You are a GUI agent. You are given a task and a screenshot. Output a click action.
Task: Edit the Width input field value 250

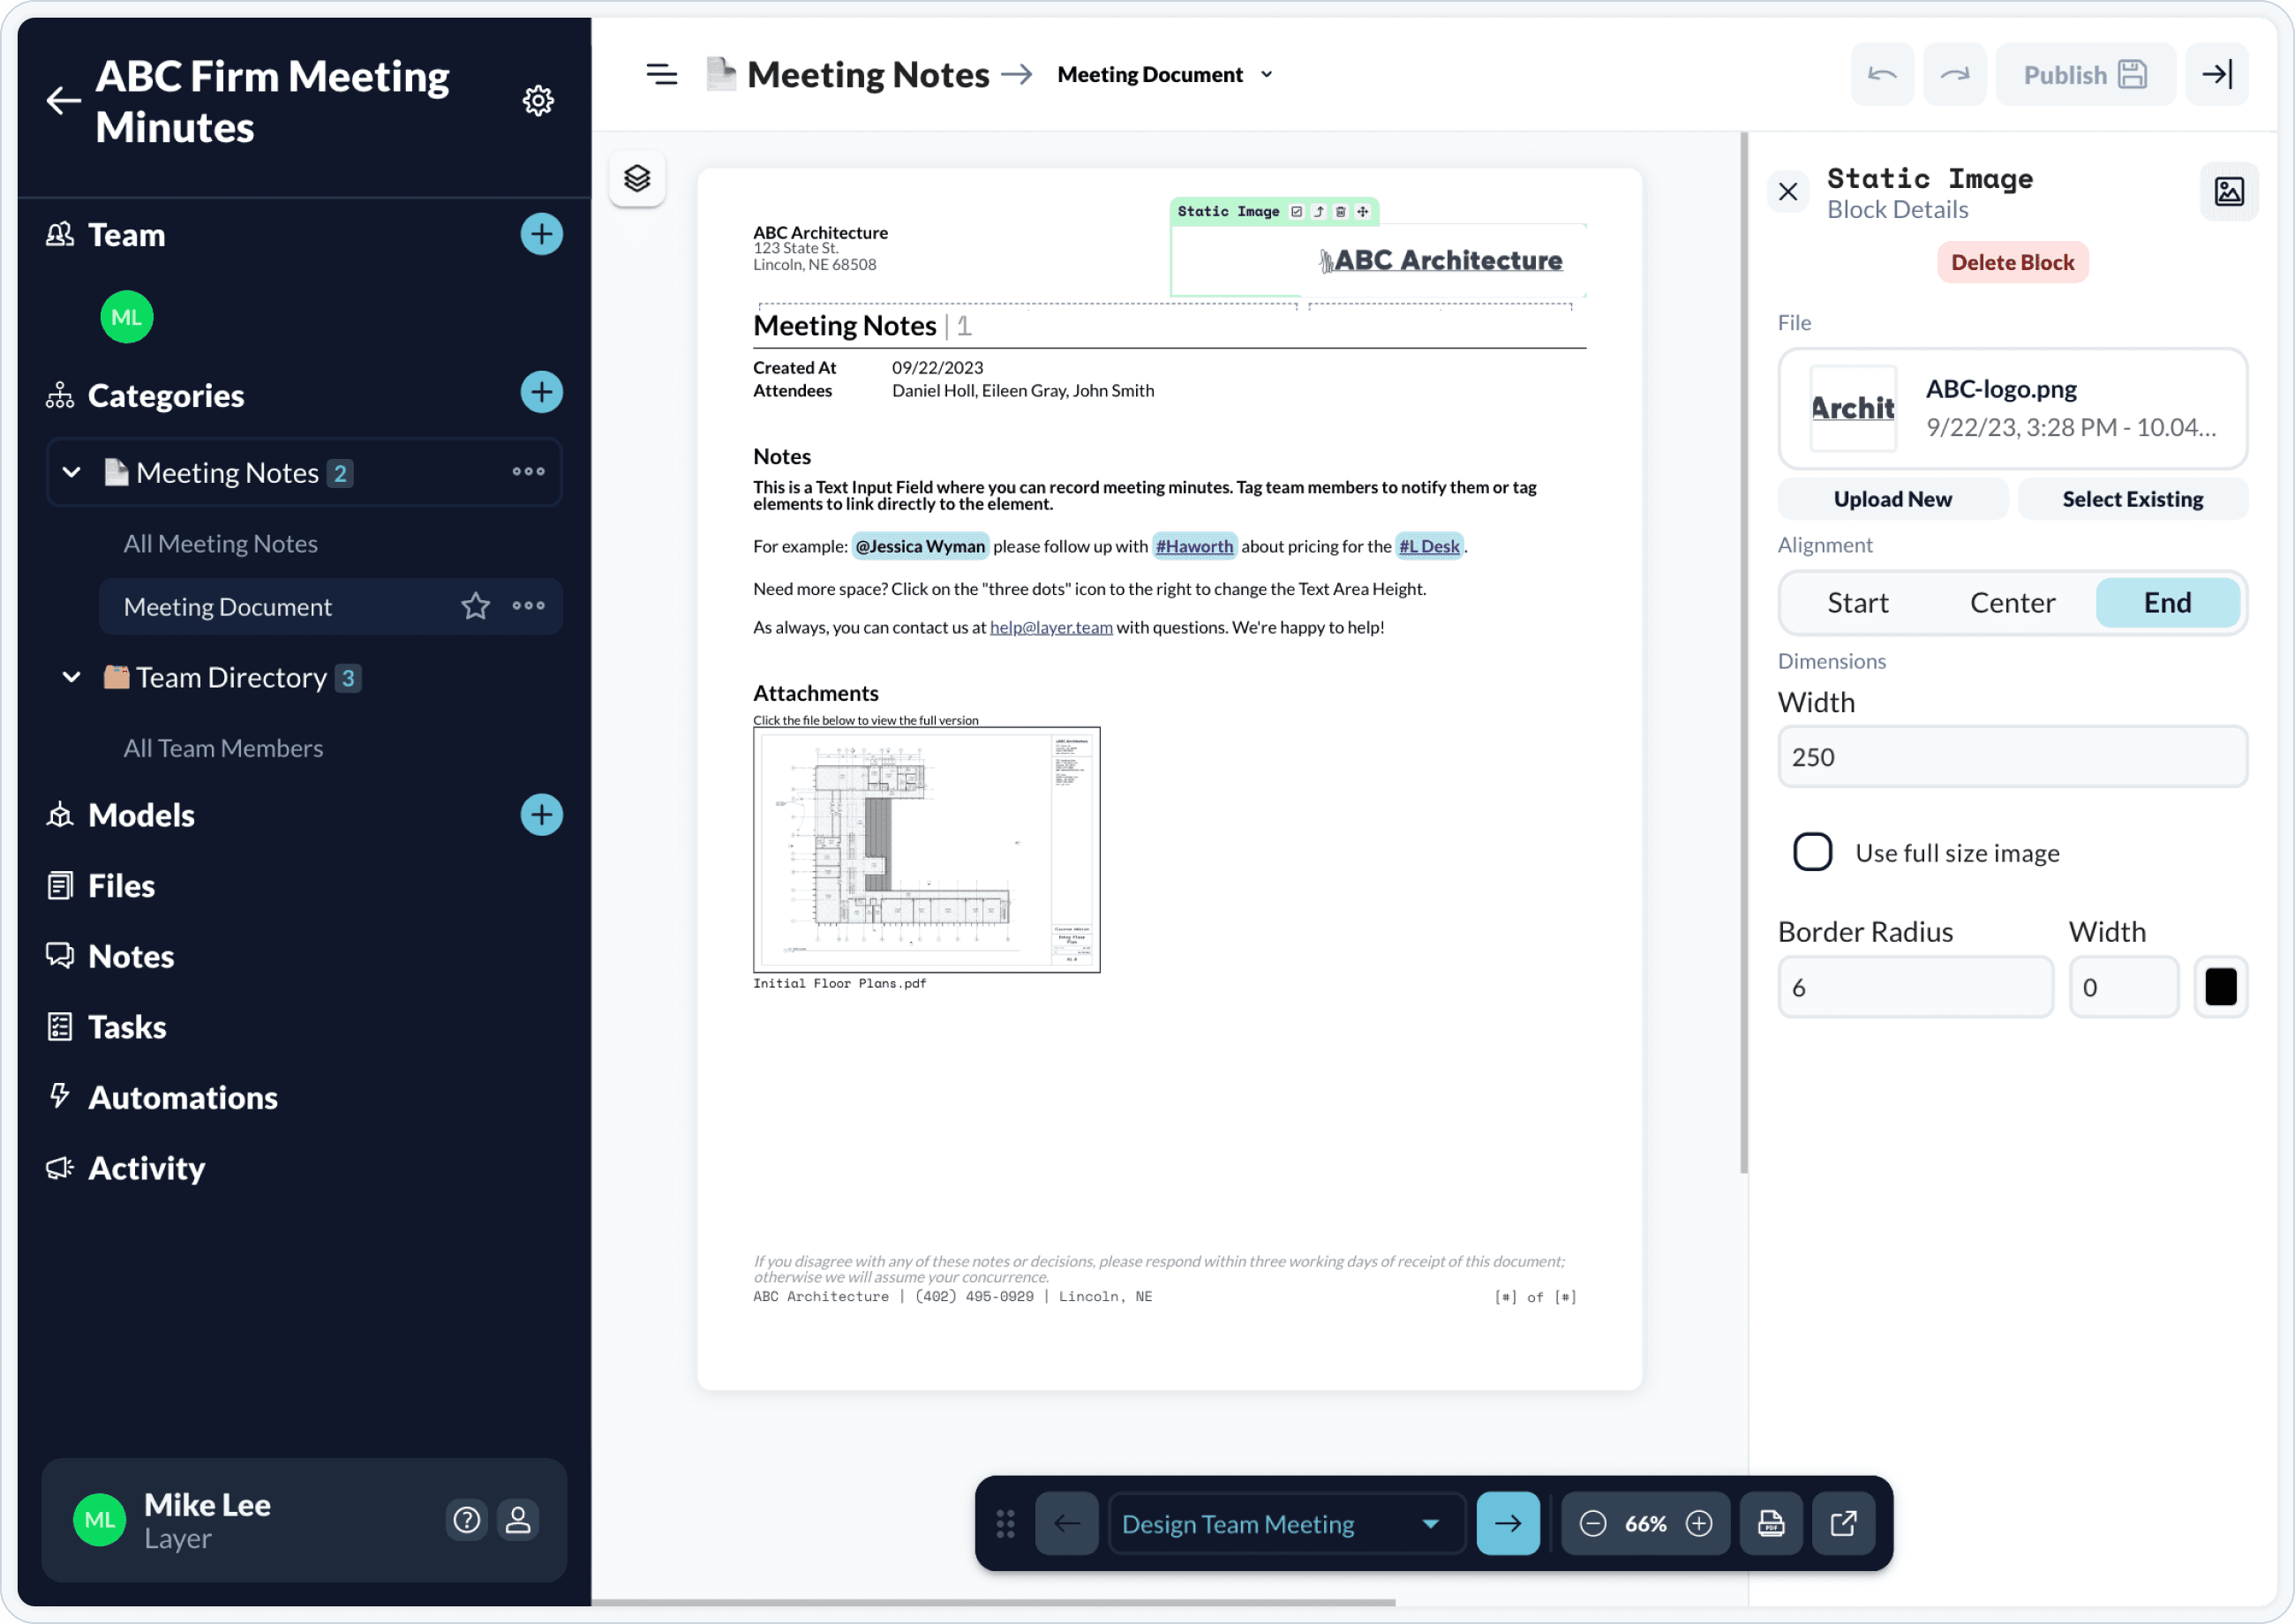pyautogui.click(x=2010, y=756)
